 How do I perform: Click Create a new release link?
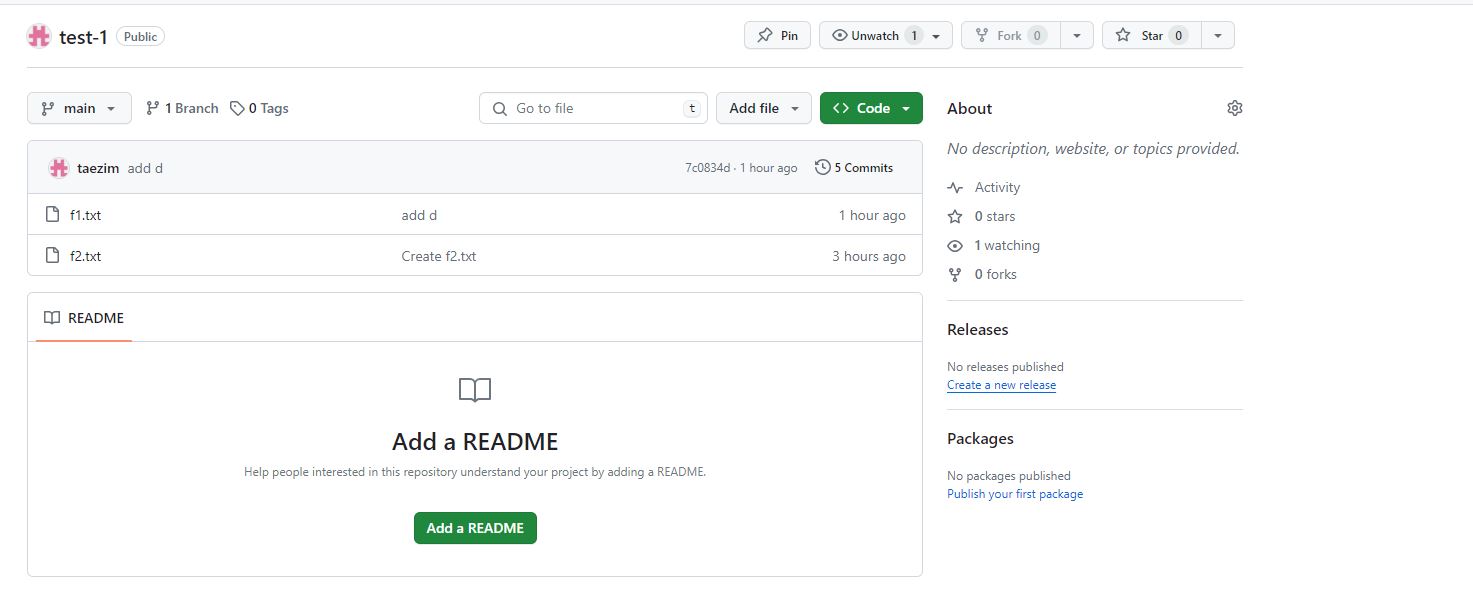[x=1001, y=385]
